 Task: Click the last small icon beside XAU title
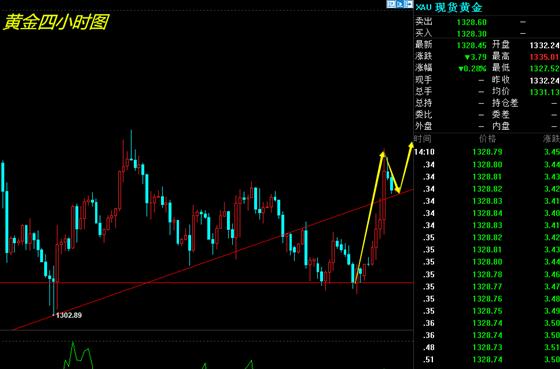coord(409,4)
